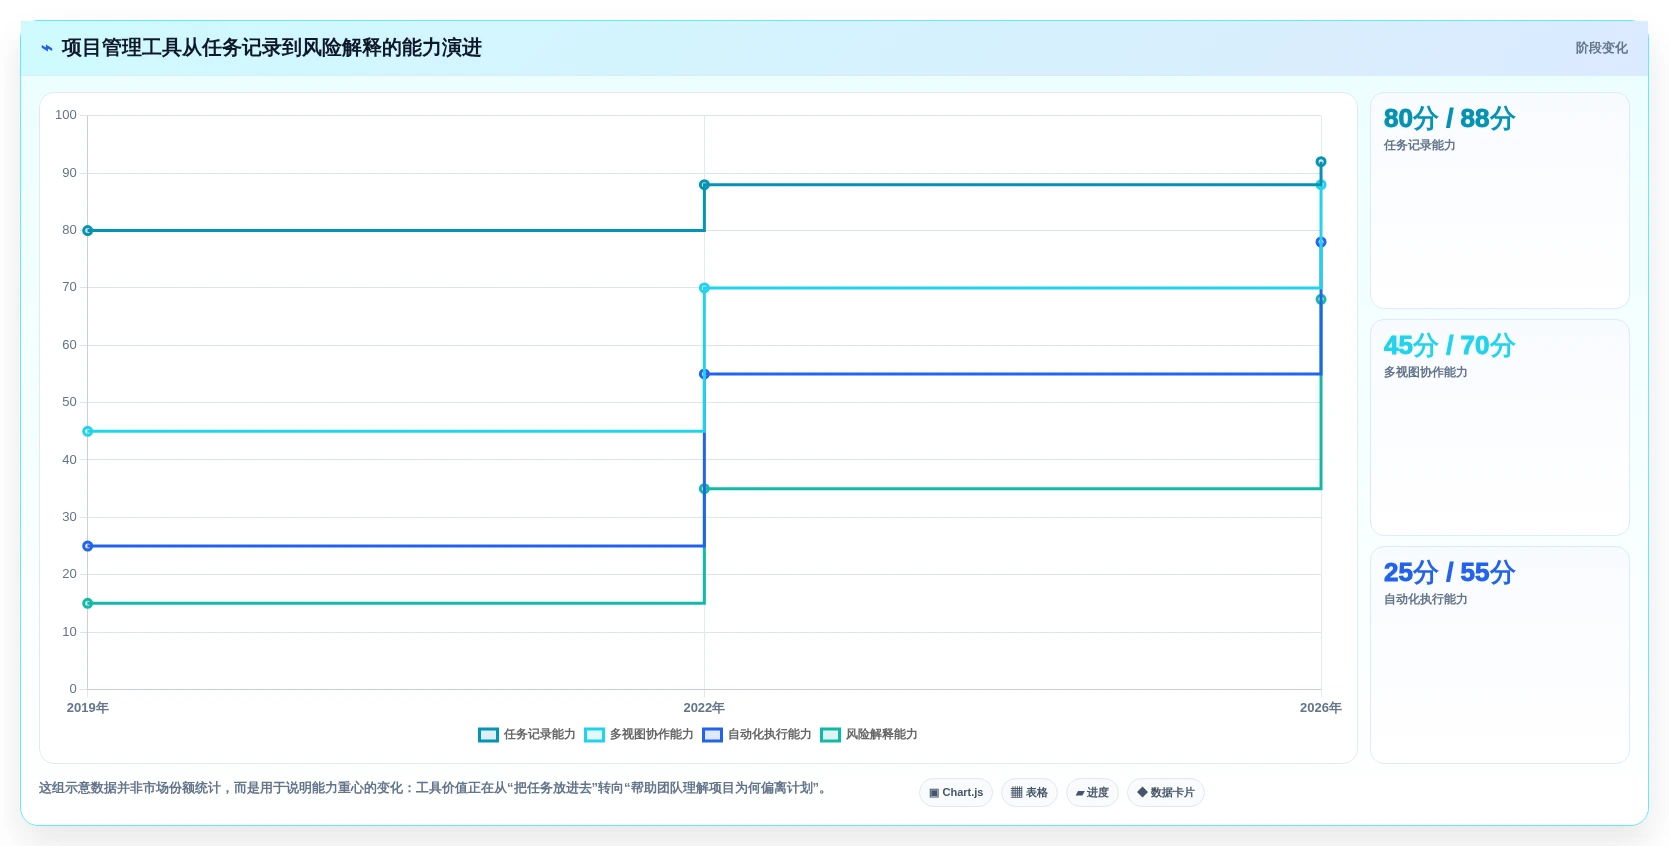The image size is (1669, 846).
Task: Click the 多视图协作能力 point at 2022年 (70)
Action: pos(704,288)
